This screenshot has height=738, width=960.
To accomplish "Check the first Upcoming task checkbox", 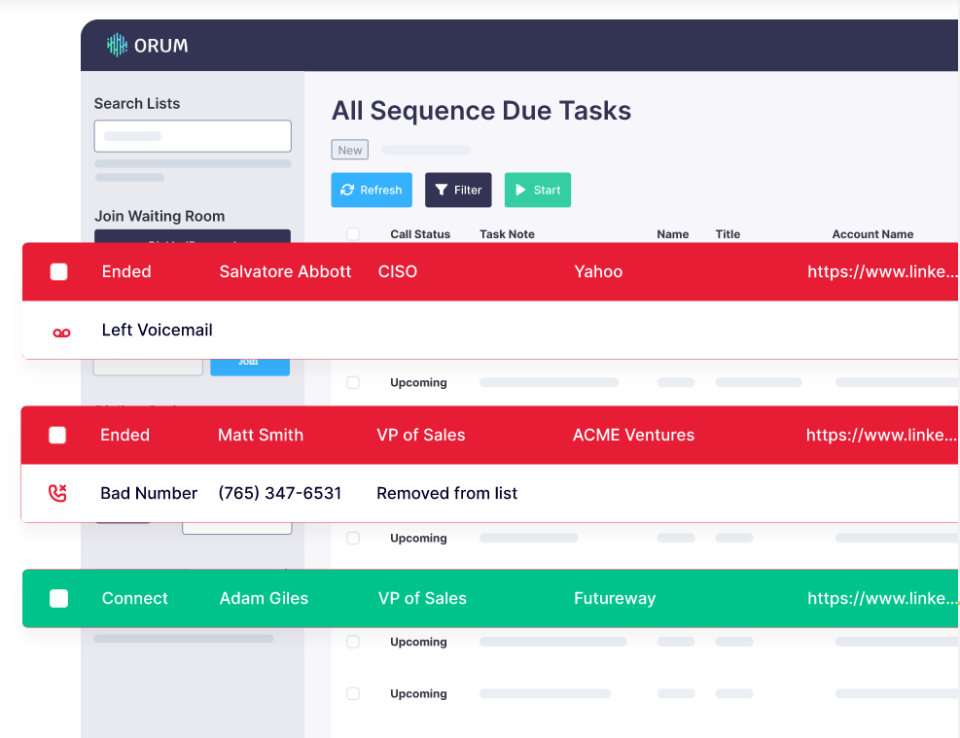I will (353, 382).
